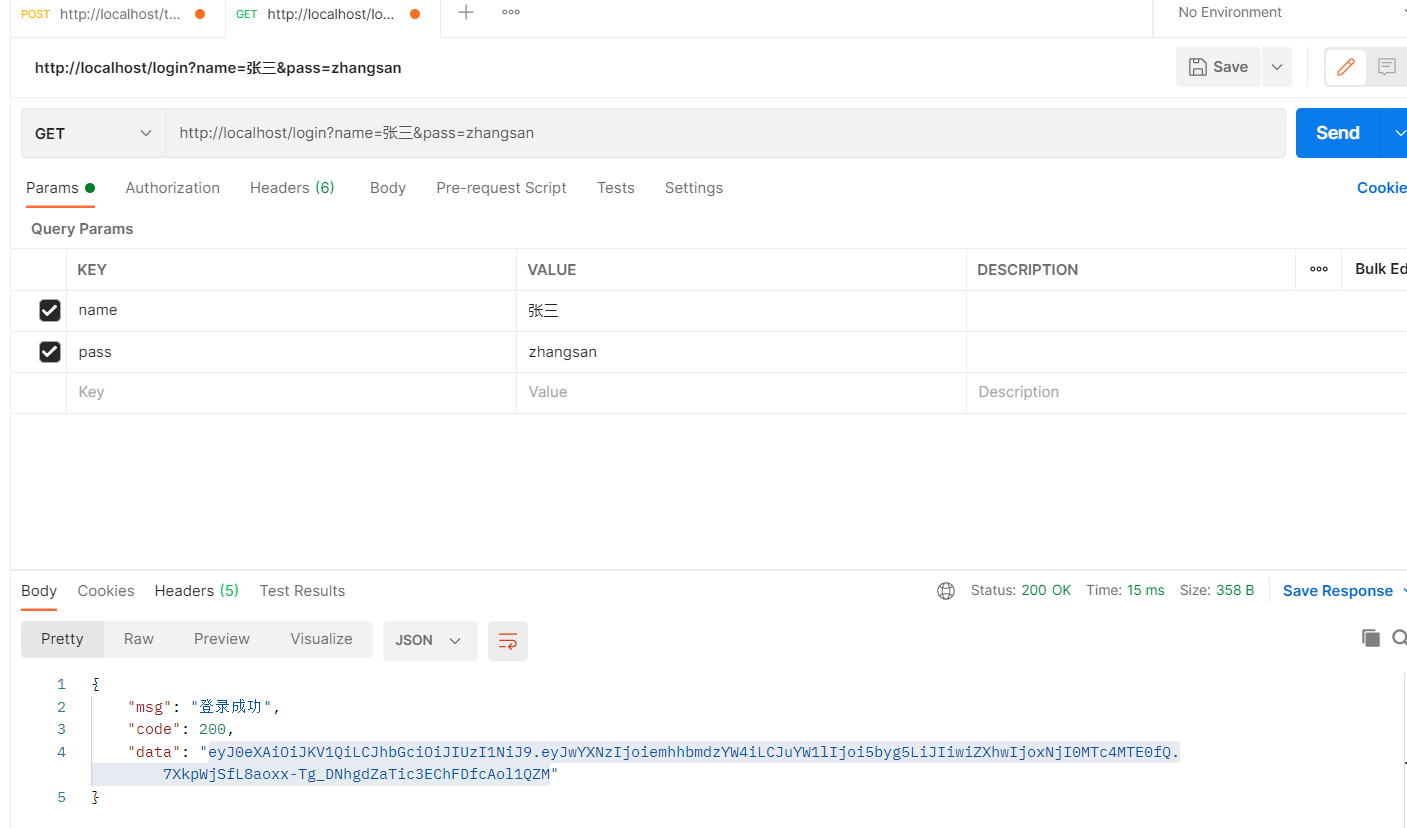Open the GET method dropdown
This screenshot has height=828, width=1407.
click(92, 132)
